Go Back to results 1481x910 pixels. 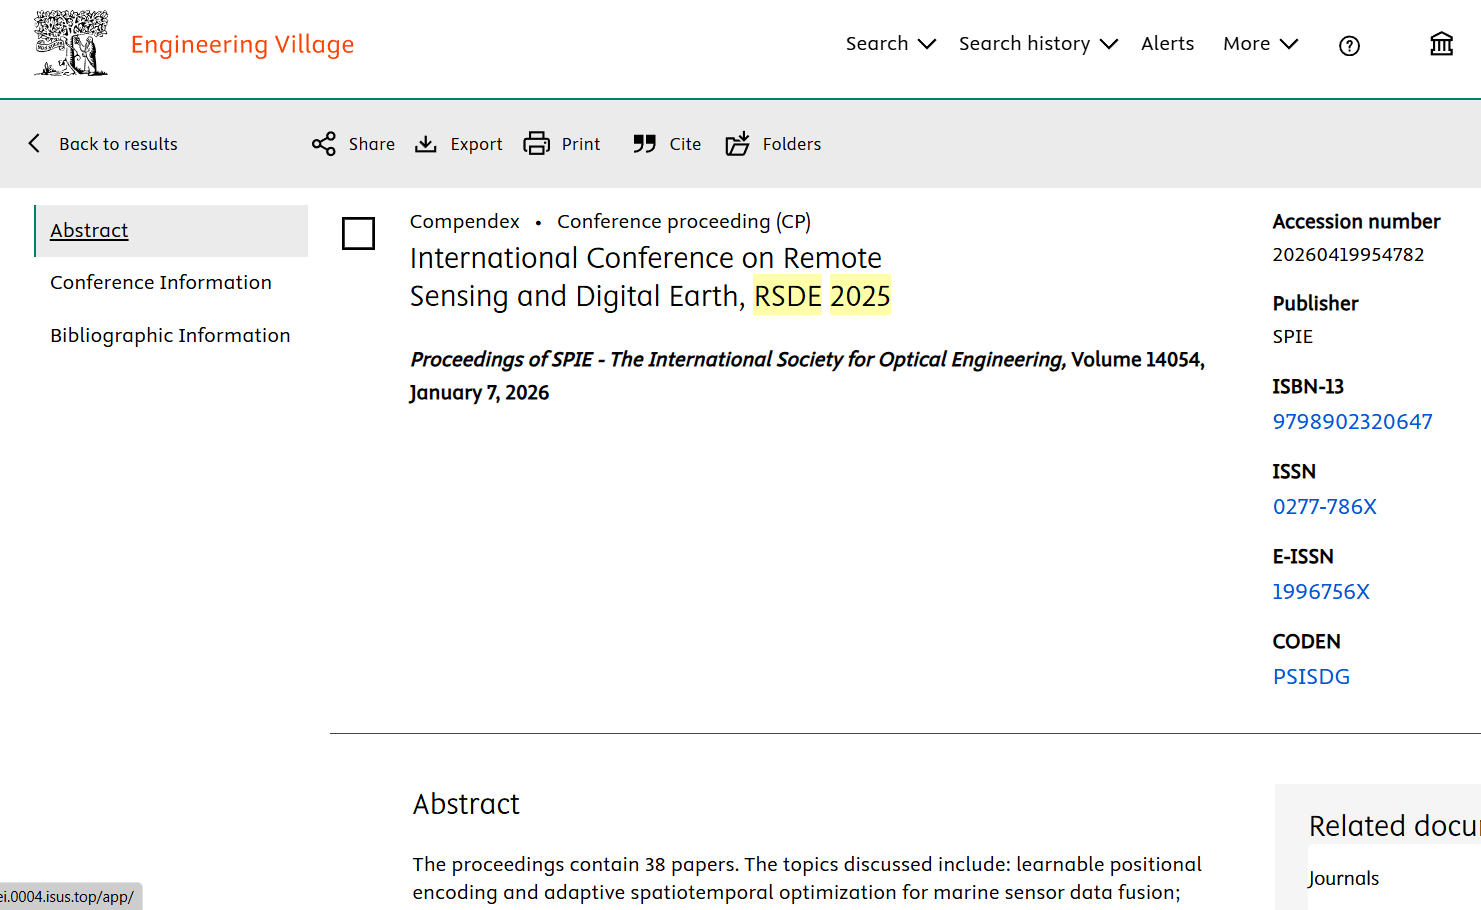point(118,144)
